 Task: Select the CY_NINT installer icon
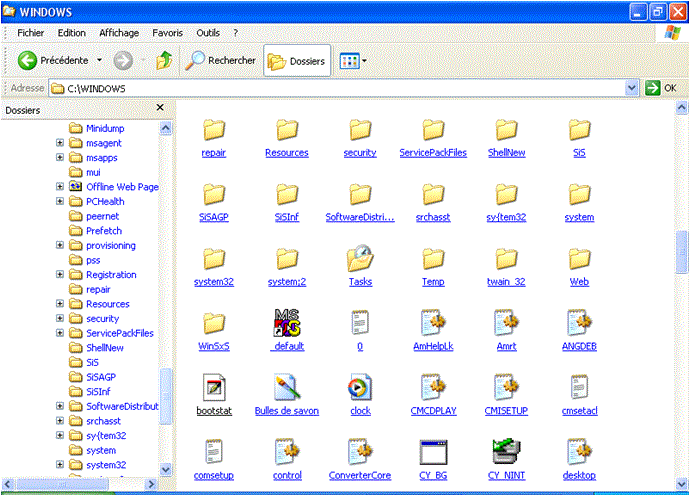tap(506, 452)
